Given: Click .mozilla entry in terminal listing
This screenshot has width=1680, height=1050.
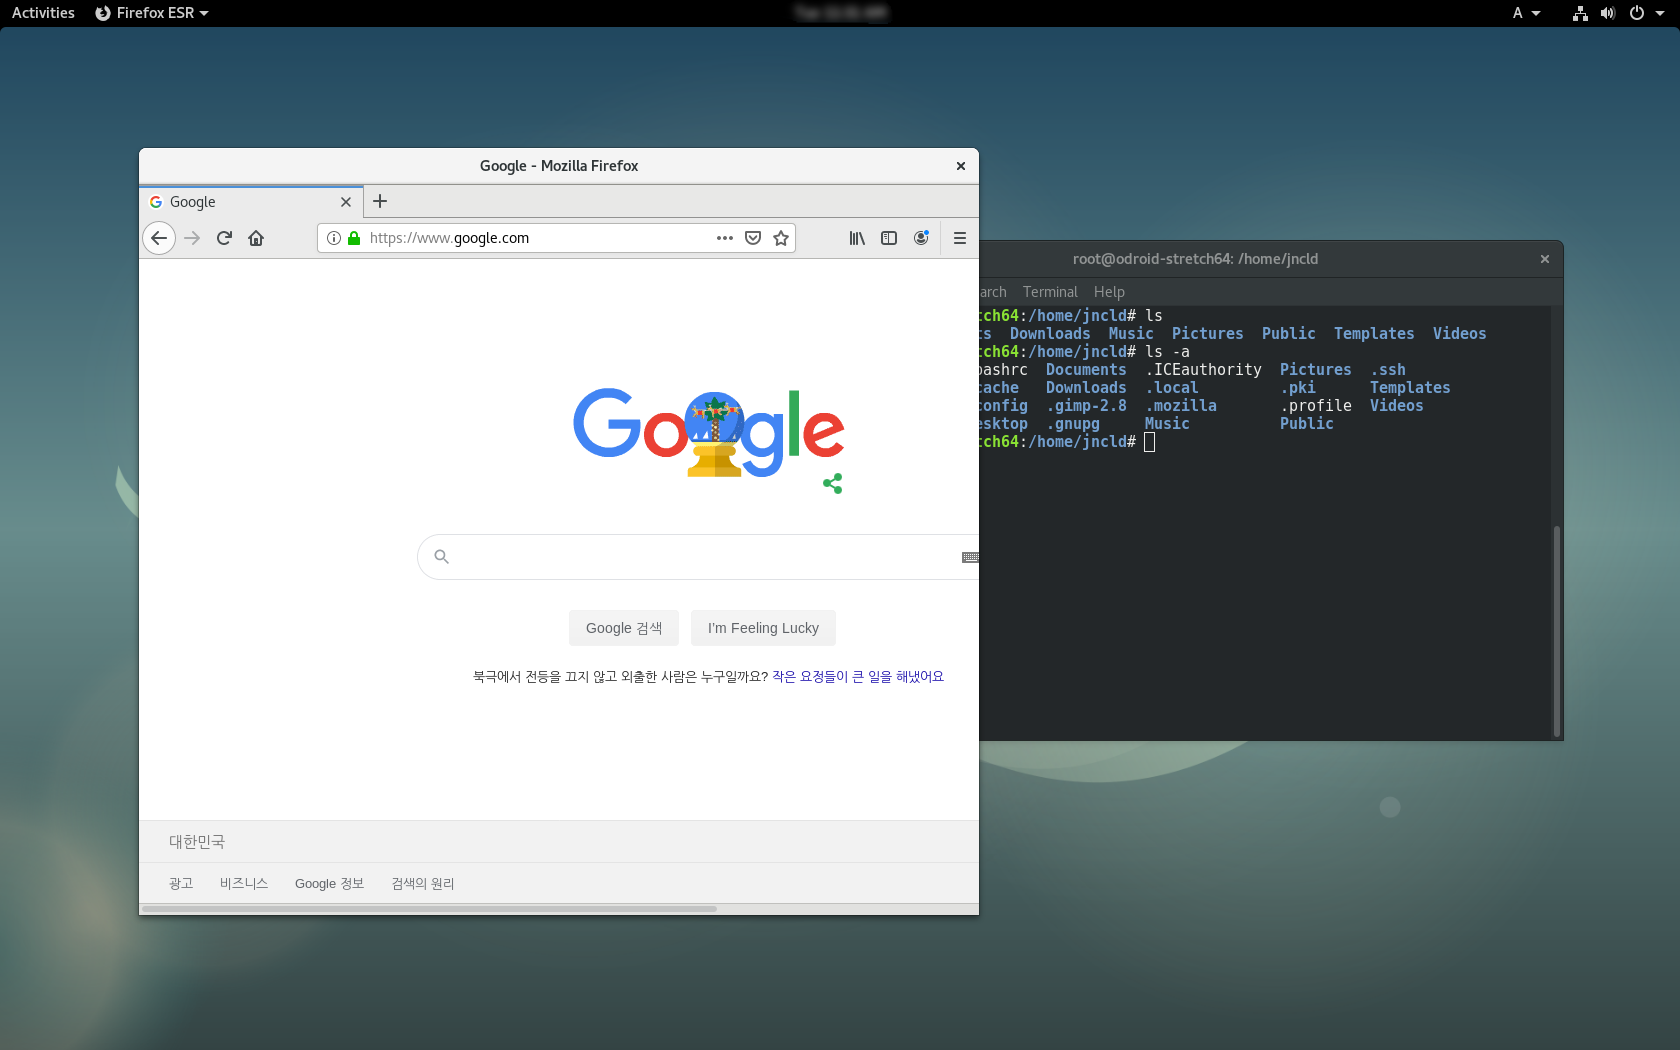Looking at the screenshot, I should [x=1181, y=406].
